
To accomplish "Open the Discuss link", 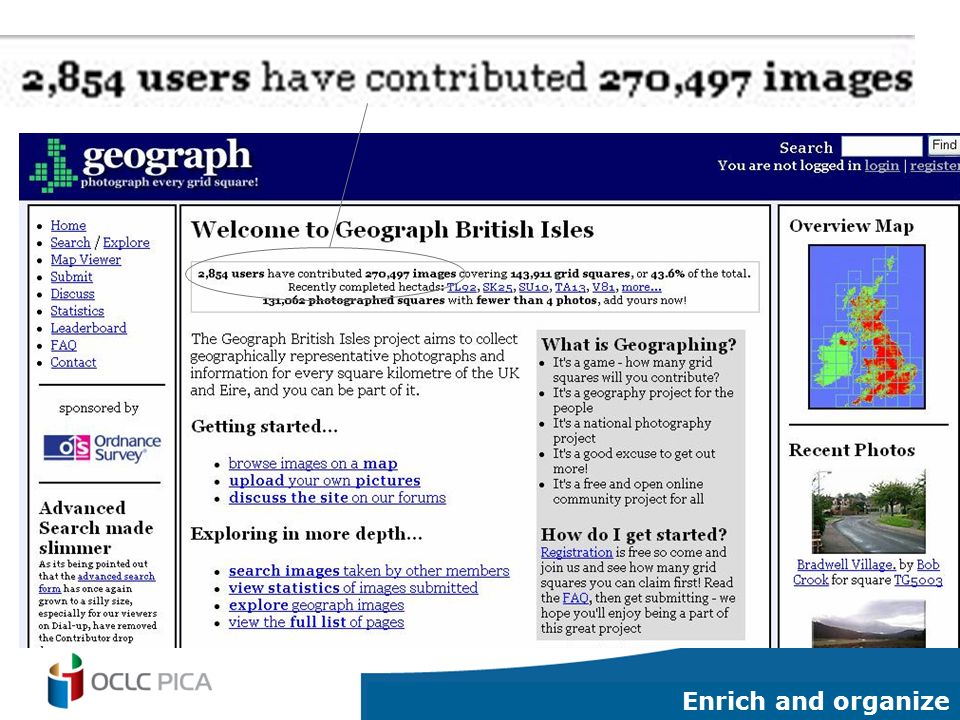I will [x=72, y=294].
